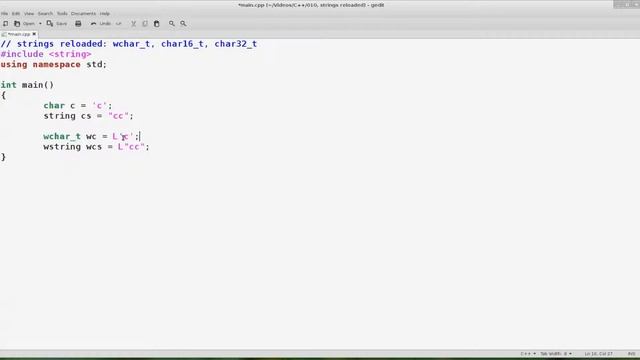Click the comment line 'strings reloaded'
This screenshot has width=640, height=360.
pyautogui.click(x=129, y=44)
